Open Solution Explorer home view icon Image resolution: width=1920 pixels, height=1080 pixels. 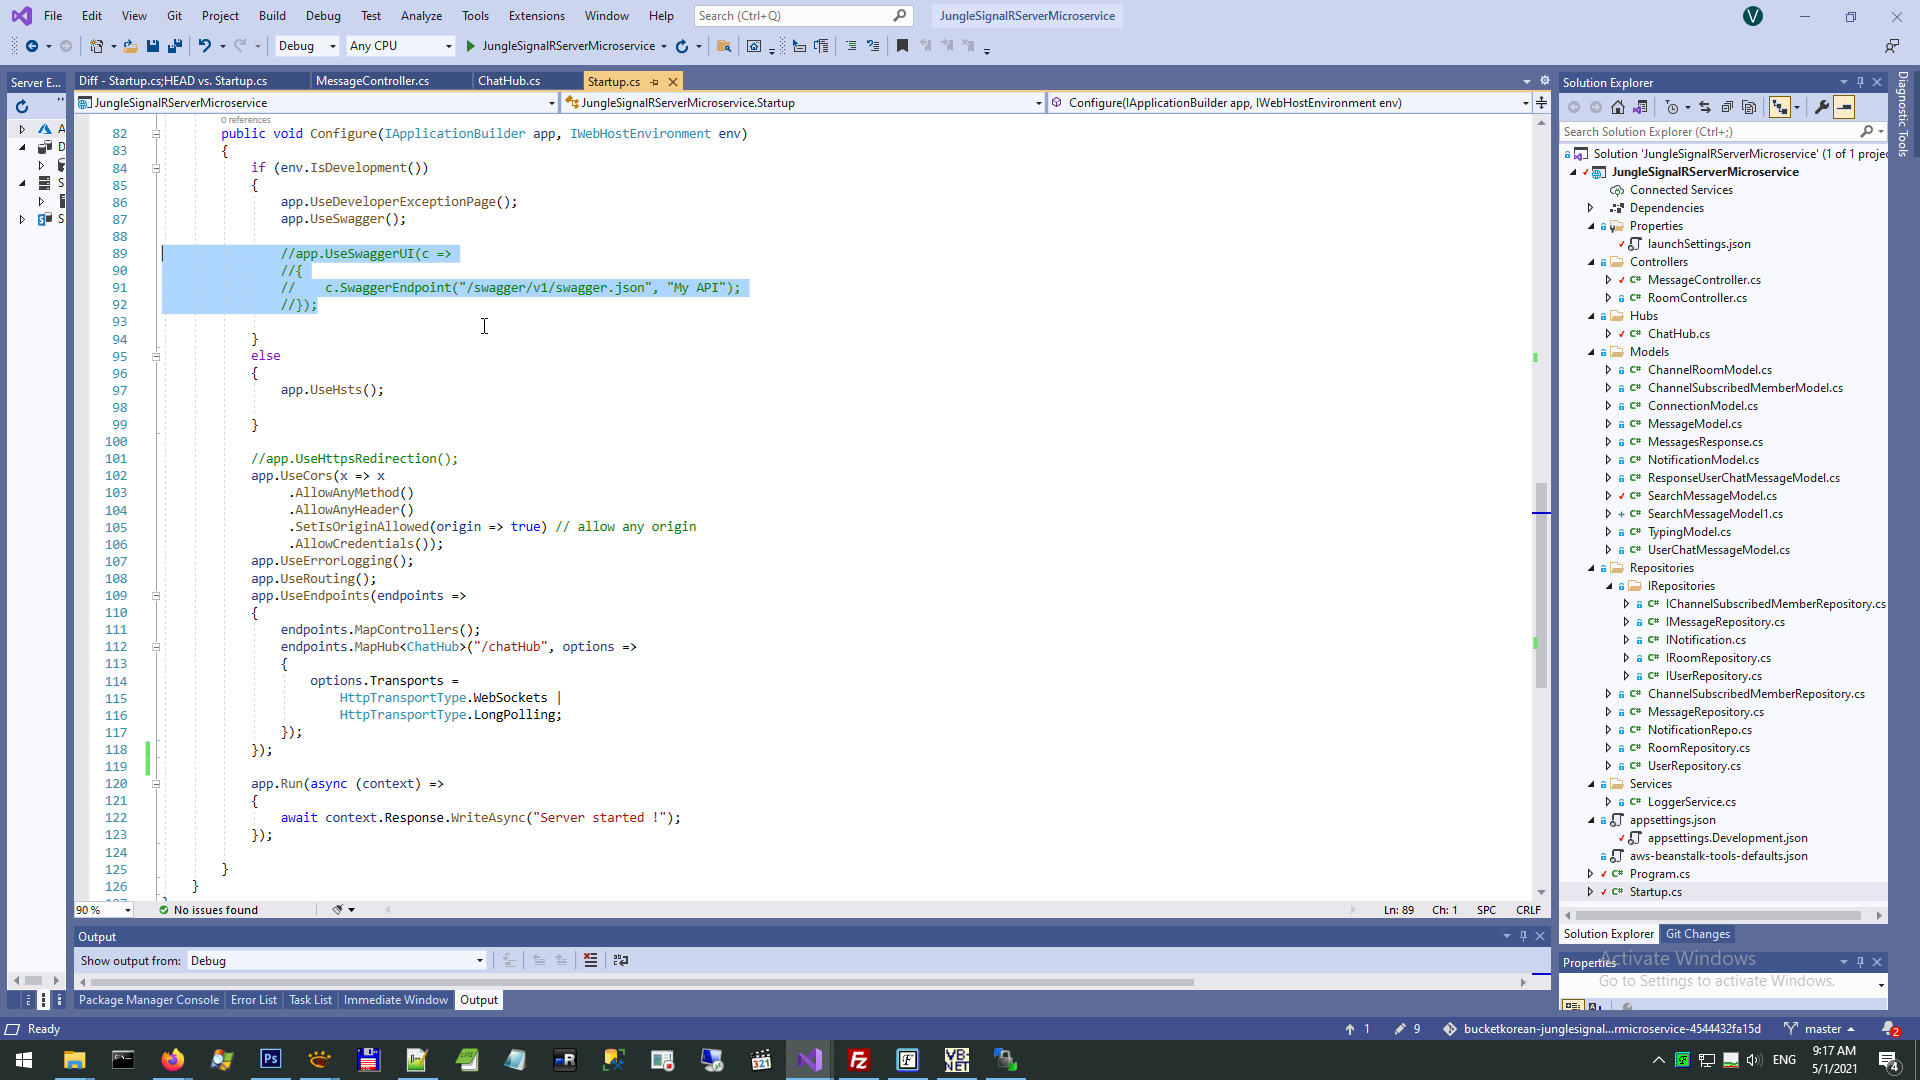tap(1617, 107)
